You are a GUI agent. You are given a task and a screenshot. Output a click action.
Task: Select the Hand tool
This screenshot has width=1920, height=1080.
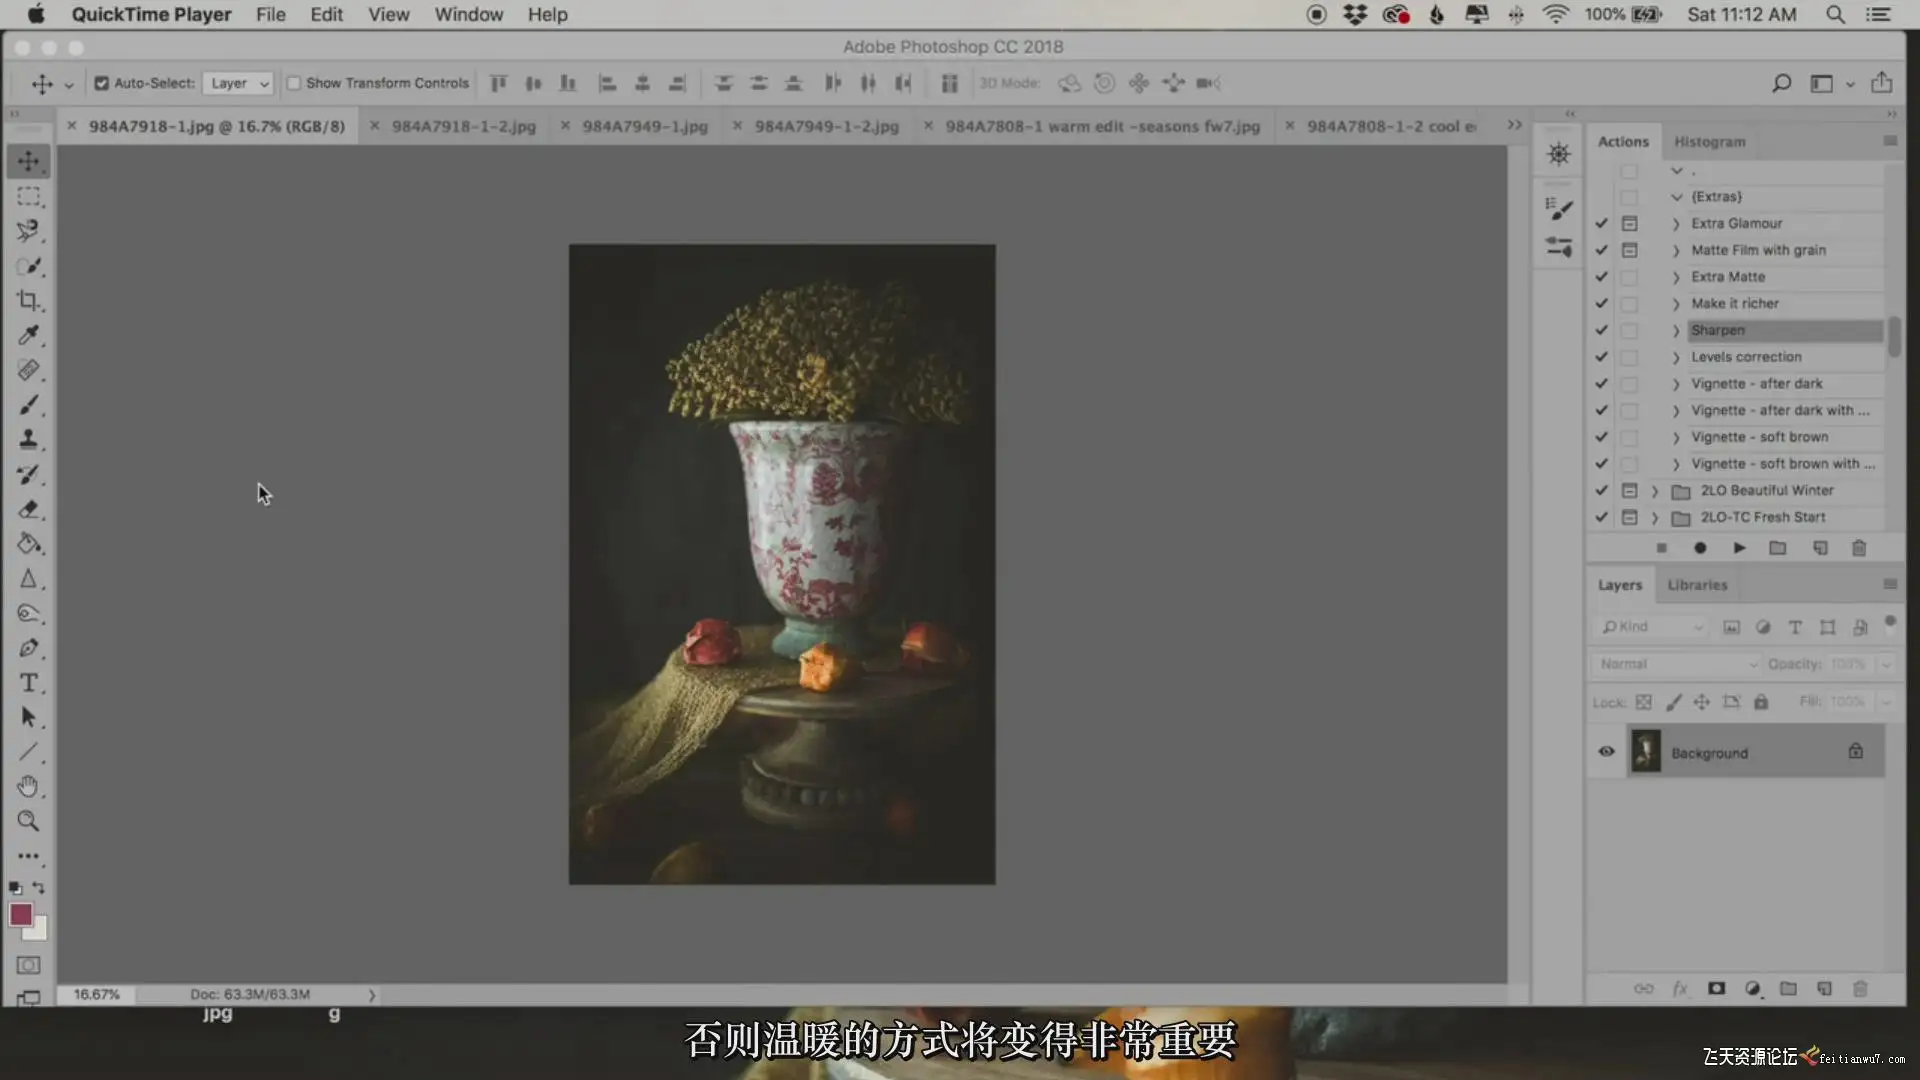click(x=28, y=786)
